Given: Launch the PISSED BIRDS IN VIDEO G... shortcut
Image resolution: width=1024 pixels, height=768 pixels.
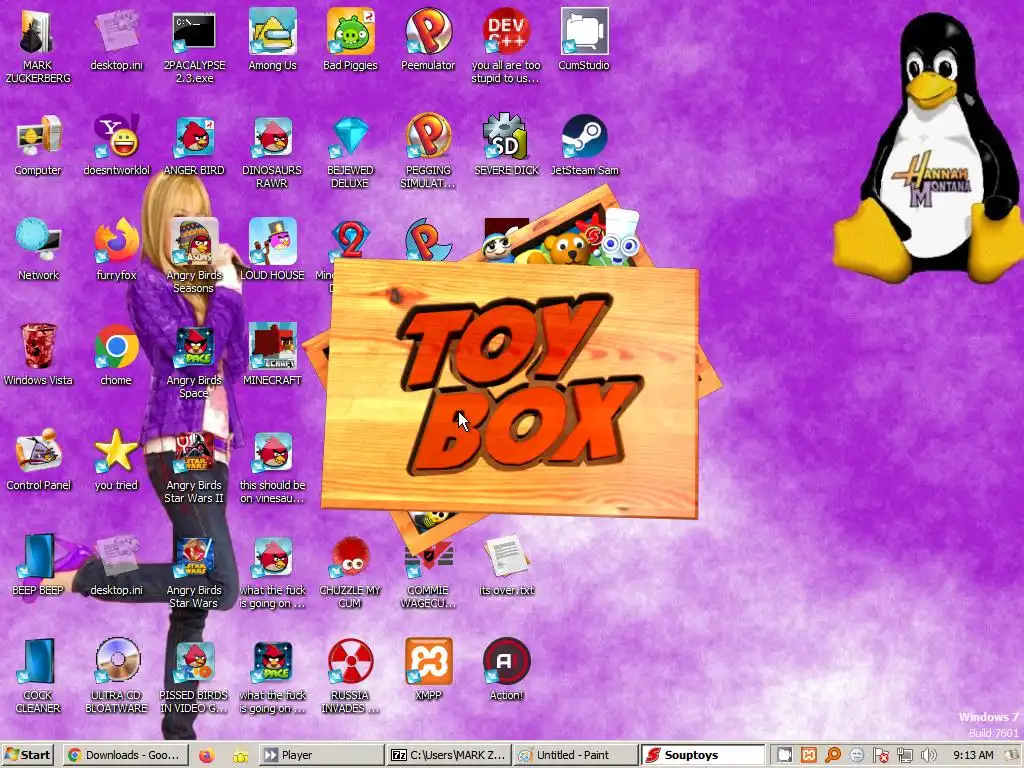Looking at the screenshot, I should [194, 662].
